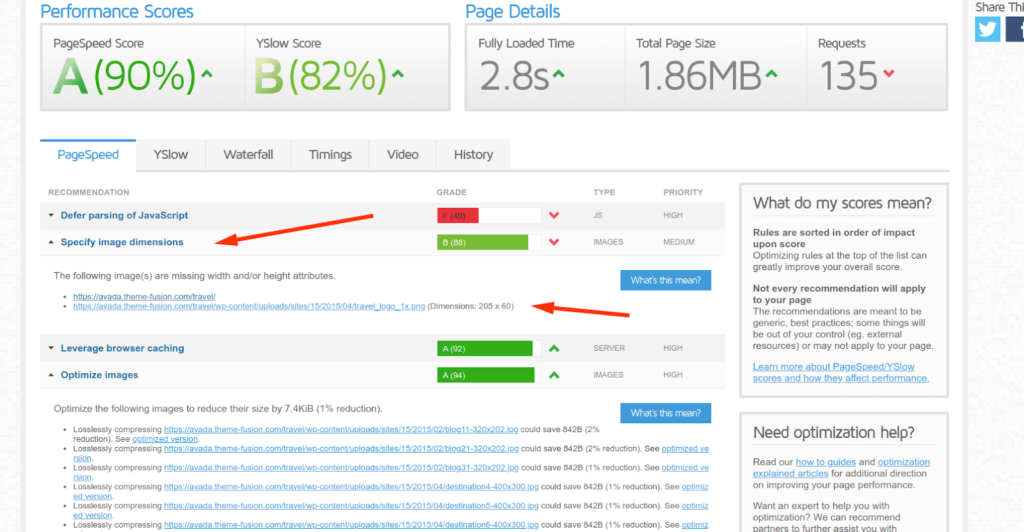The image size is (1024, 532).
Task: Click What's this mean under Optimize images
Action: [x=665, y=413]
